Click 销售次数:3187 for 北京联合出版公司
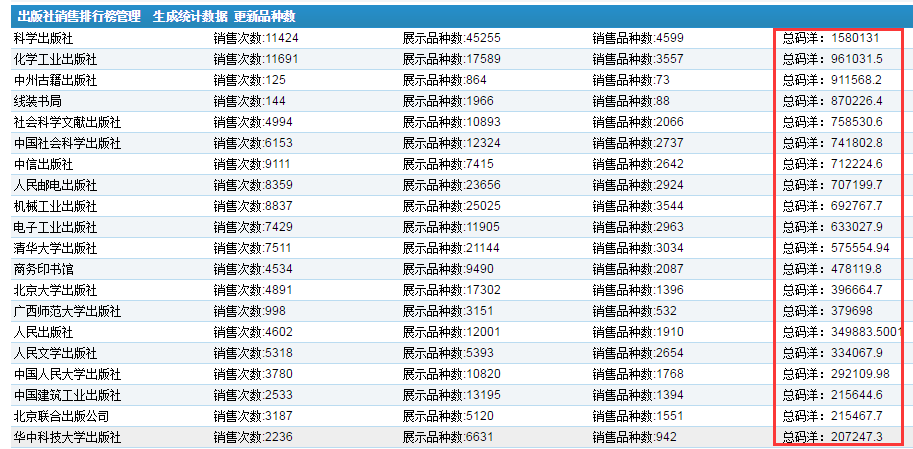 coord(253,416)
